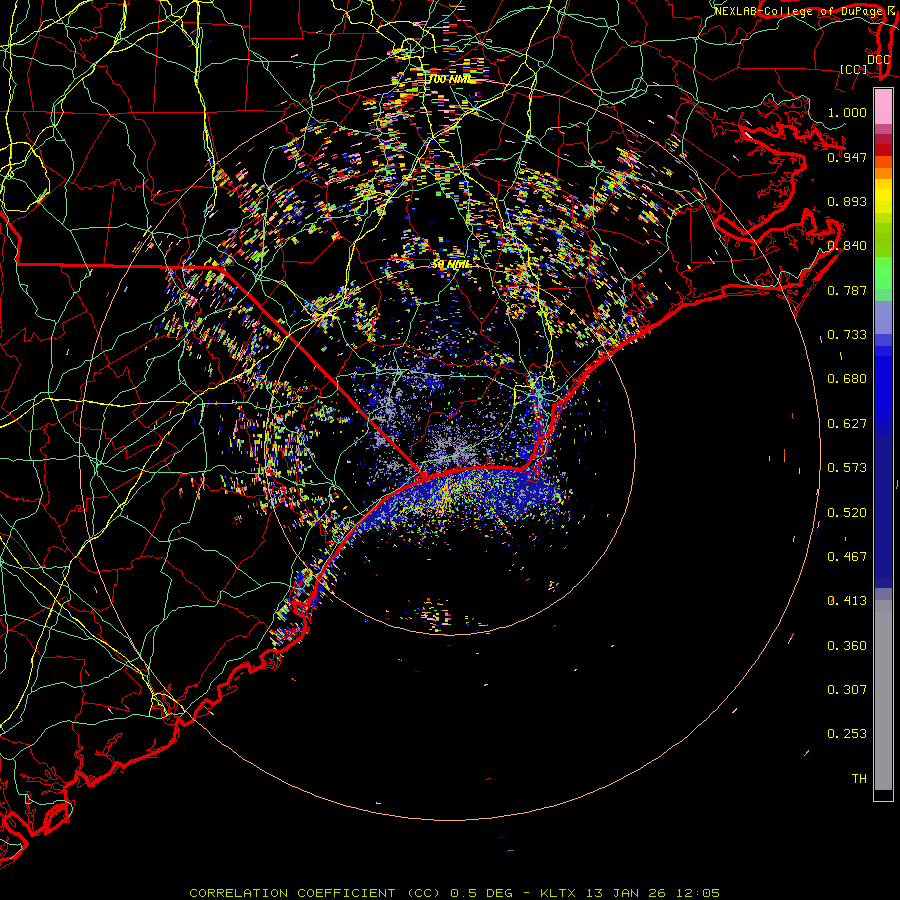This screenshot has width=900, height=900.
Task: Click the 12:05 timestamp
Action: coord(697,893)
